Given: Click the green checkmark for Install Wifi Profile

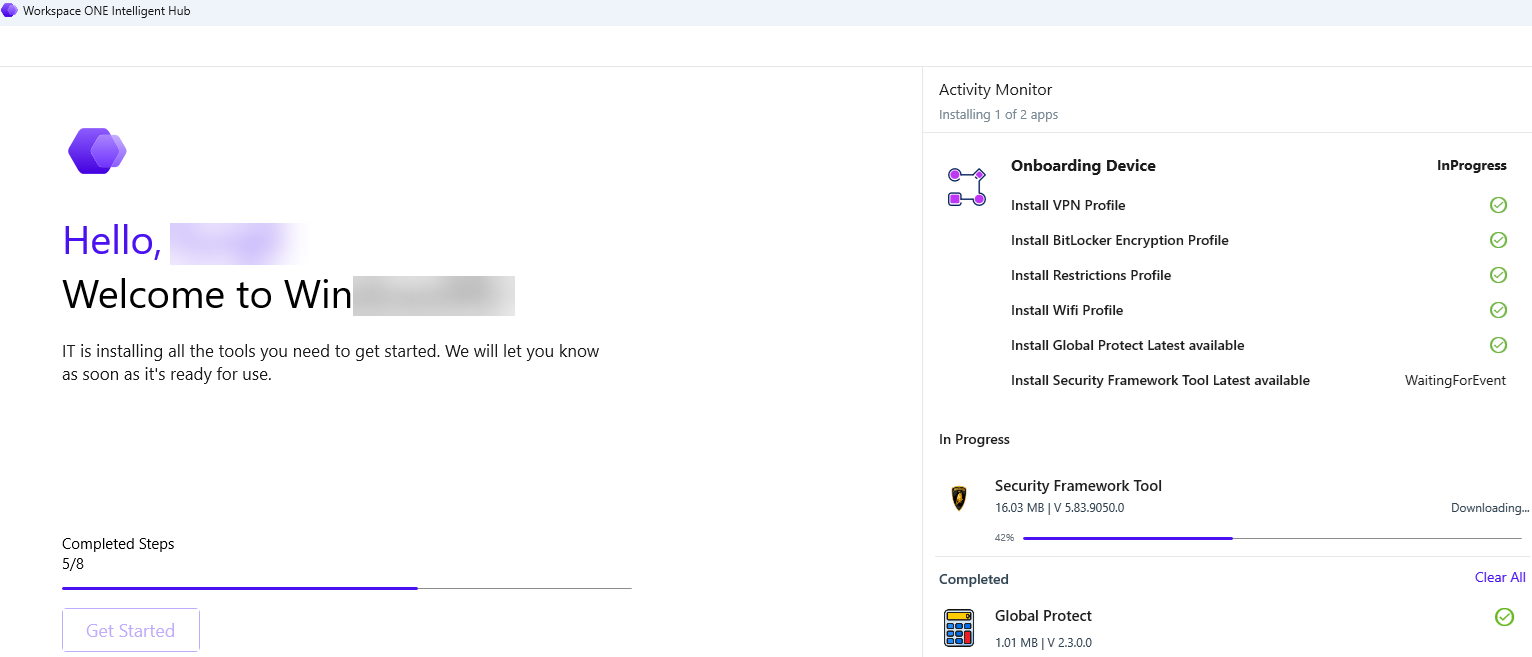Looking at the screenshot, I should pos(1498,310).
